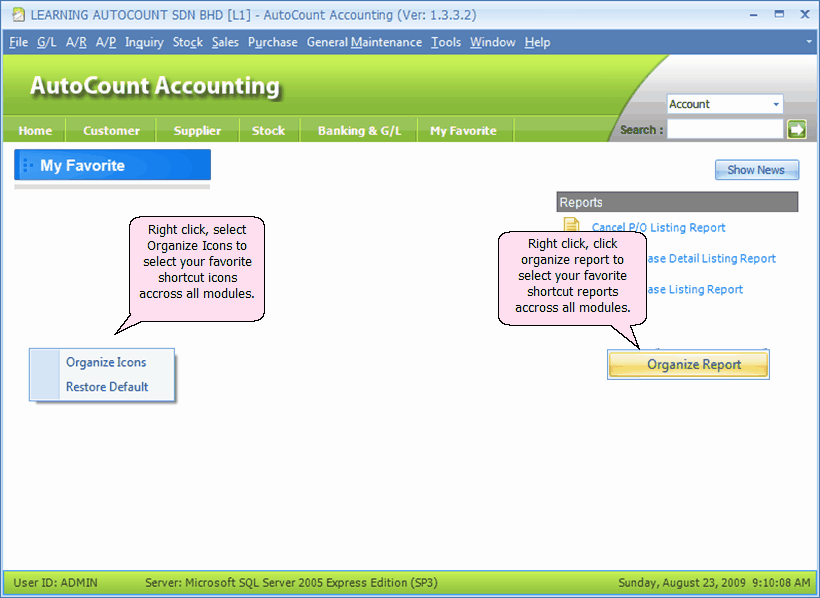
Task: Click the User ID: ADMIN status text
Action: pyautogui.click(x=55, y=583)
